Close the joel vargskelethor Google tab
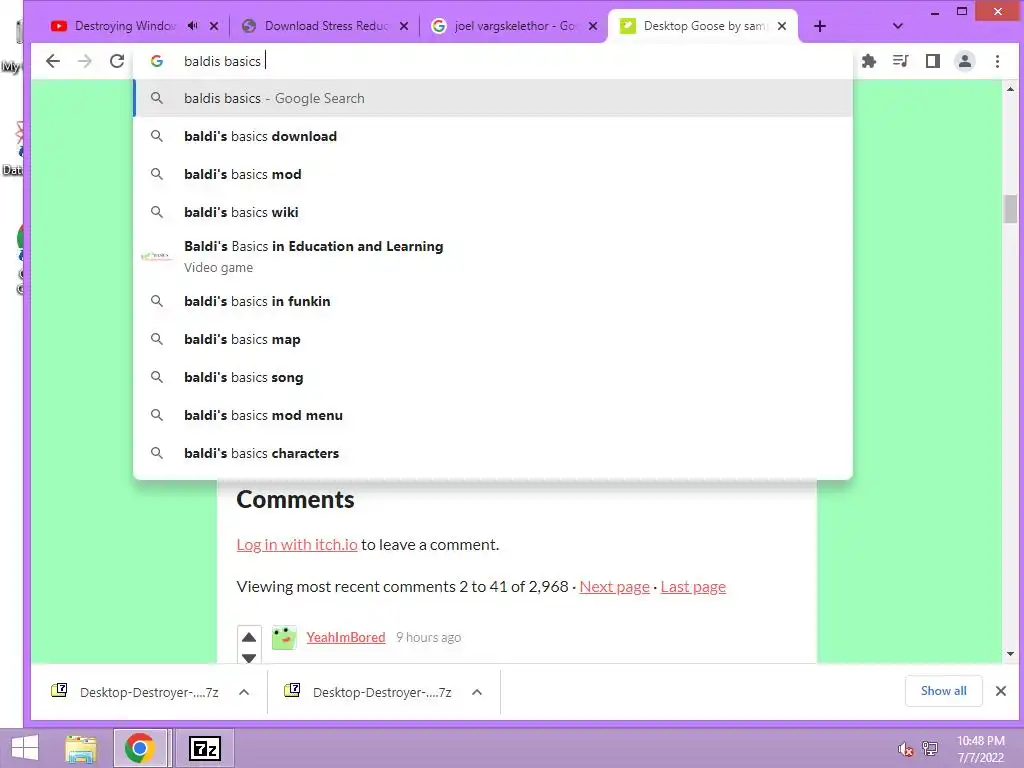Image resolution: width=1024 pixels, height=768 pixels. tap(593, 26)
